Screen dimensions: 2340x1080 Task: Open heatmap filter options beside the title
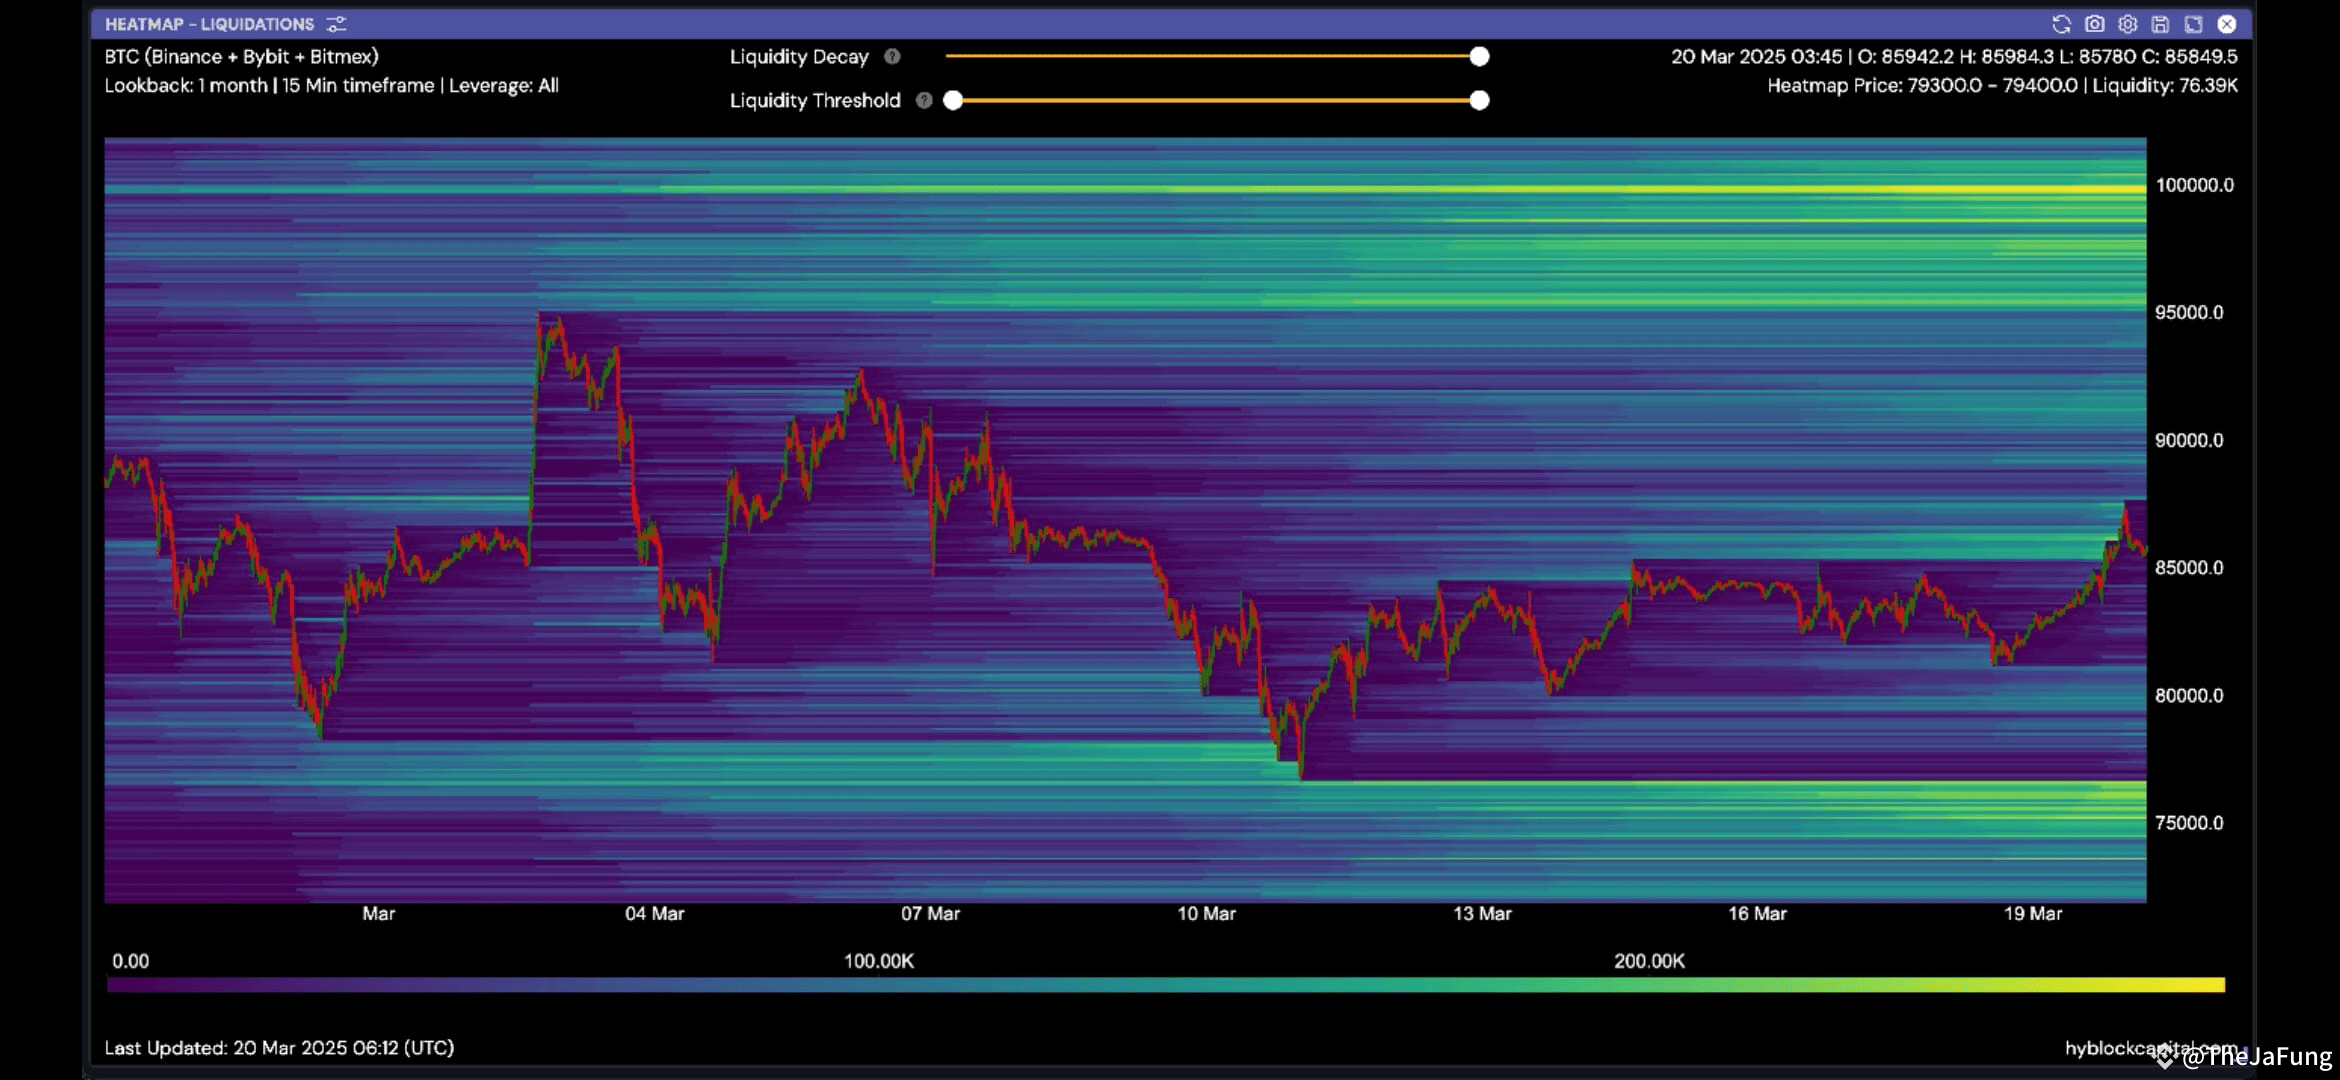[336, 24]
